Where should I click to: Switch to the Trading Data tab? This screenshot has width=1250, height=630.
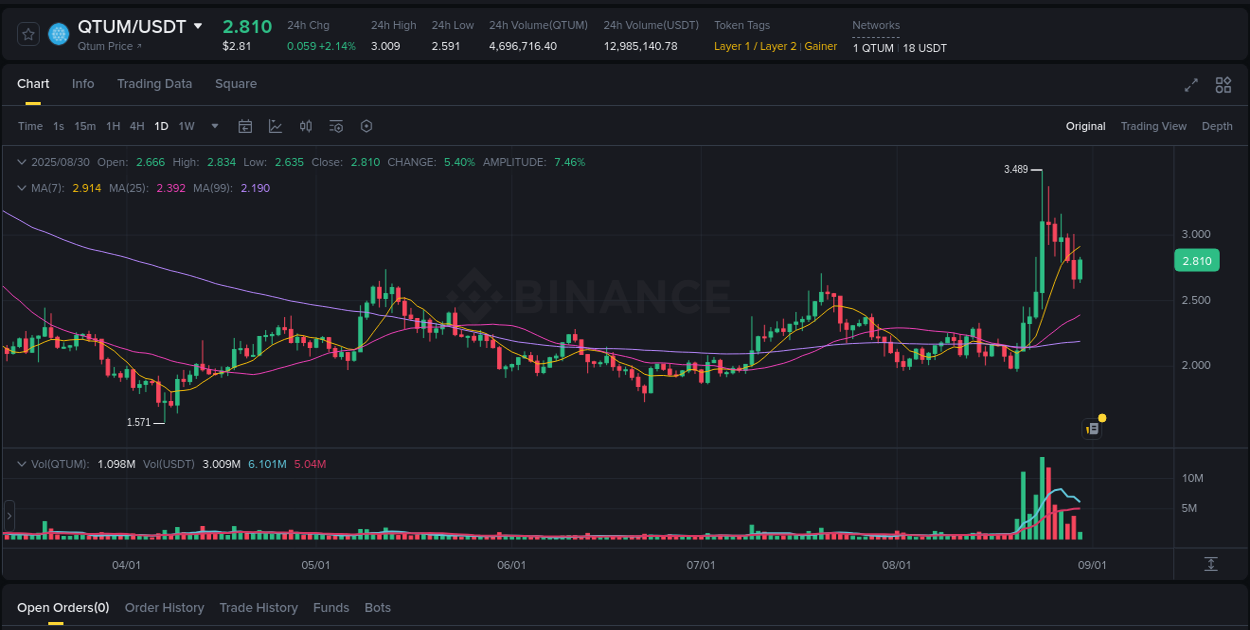click(154, 84)
